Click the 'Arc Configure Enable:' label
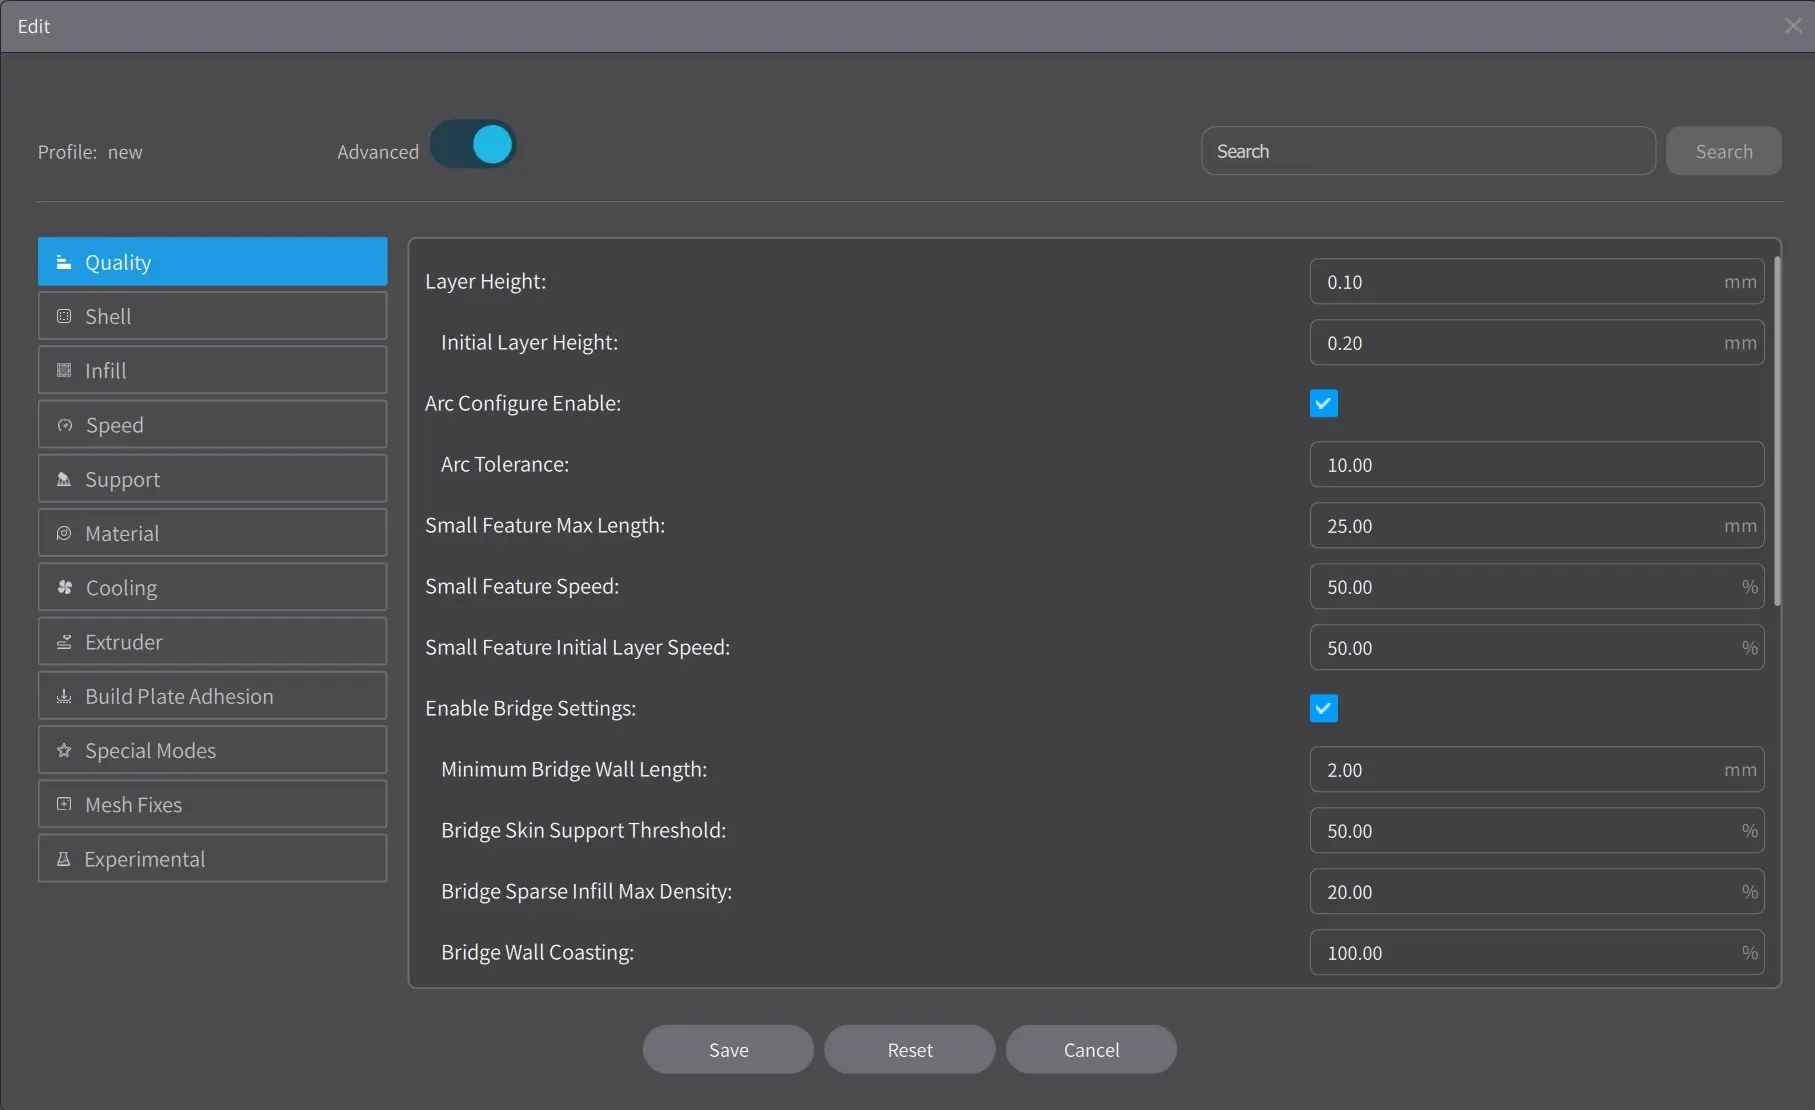Viewport: 1815px width, 1110px height. tap(523, 403)
